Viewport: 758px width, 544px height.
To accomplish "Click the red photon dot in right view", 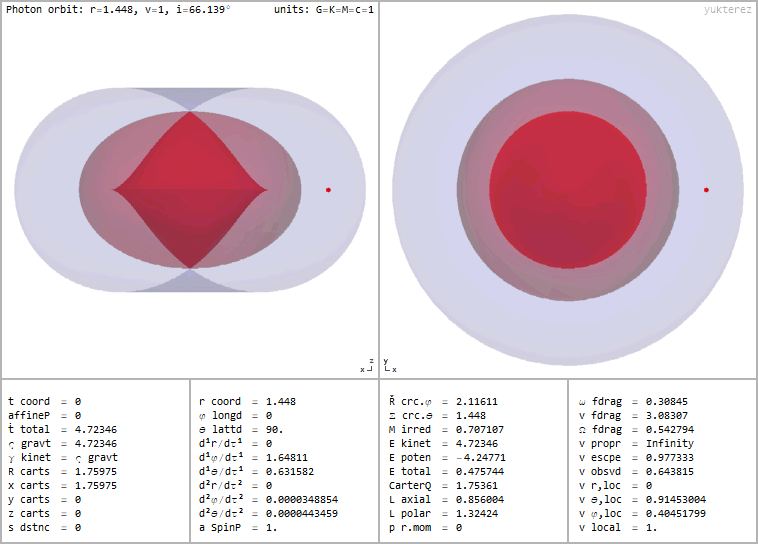I will [x=706, y=189].
